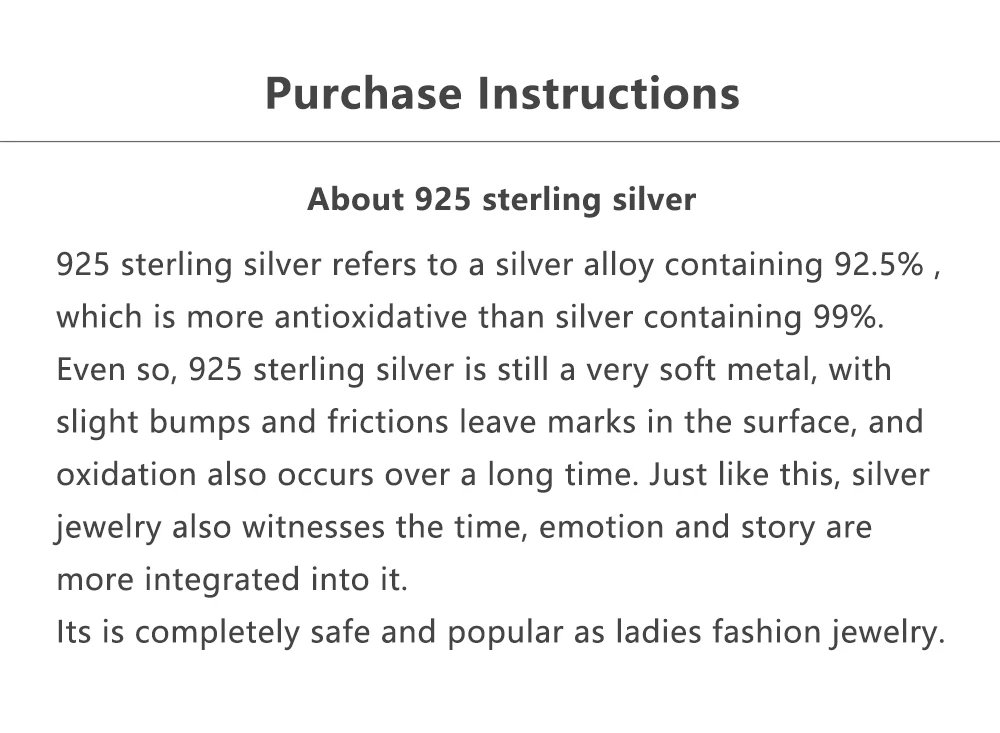
Task: Click the line 'more integrated into it.'
Action: [232, 580]
